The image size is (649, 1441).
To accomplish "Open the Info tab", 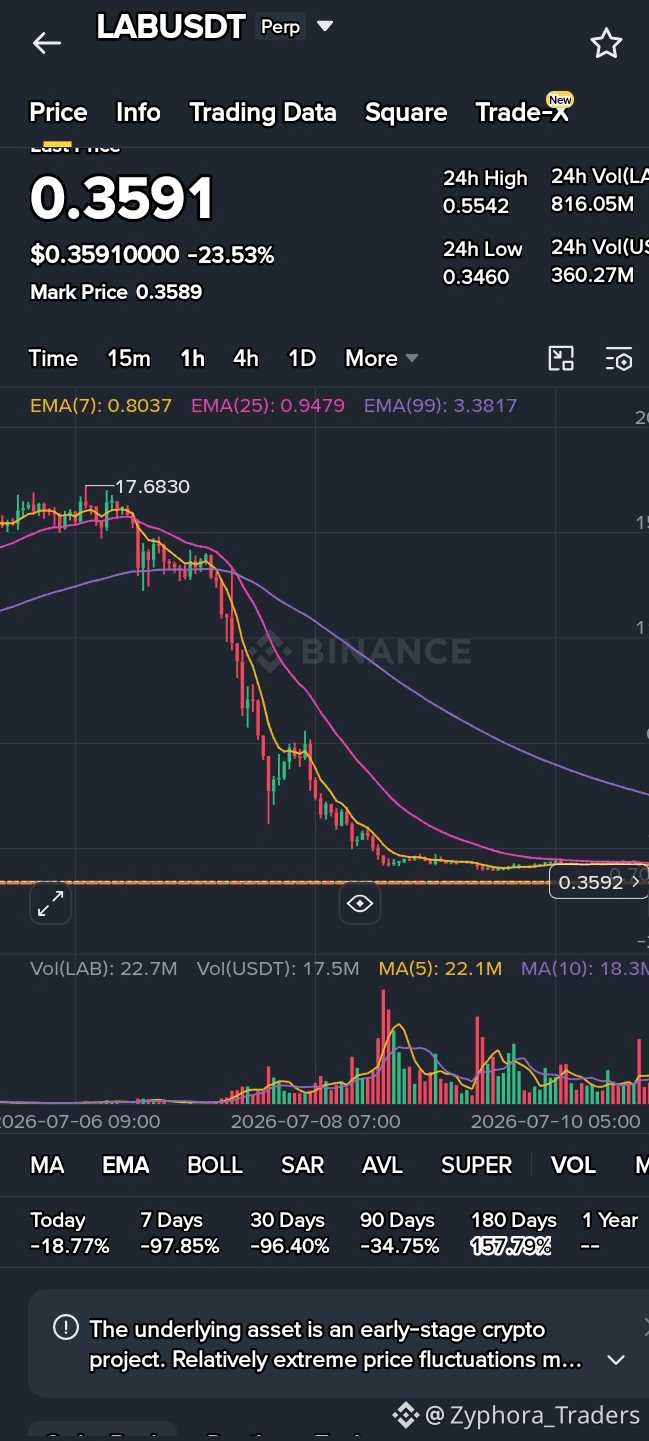I will 138,112.
